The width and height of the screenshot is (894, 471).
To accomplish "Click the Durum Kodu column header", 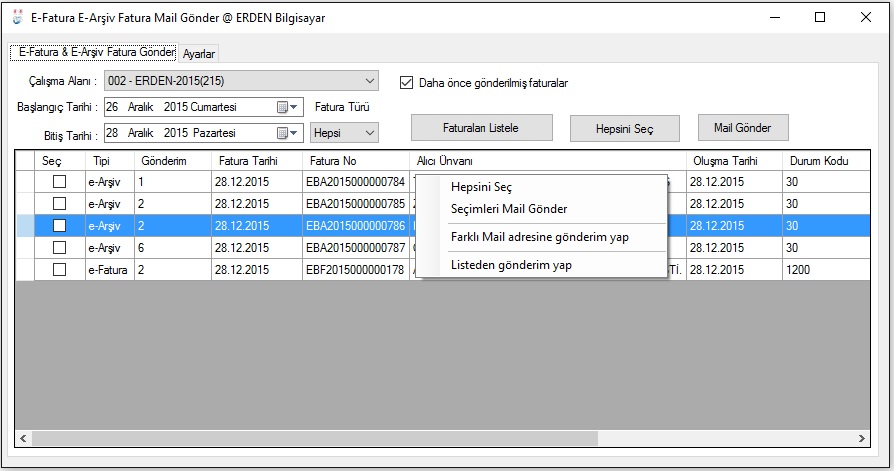I will (818, 161).
